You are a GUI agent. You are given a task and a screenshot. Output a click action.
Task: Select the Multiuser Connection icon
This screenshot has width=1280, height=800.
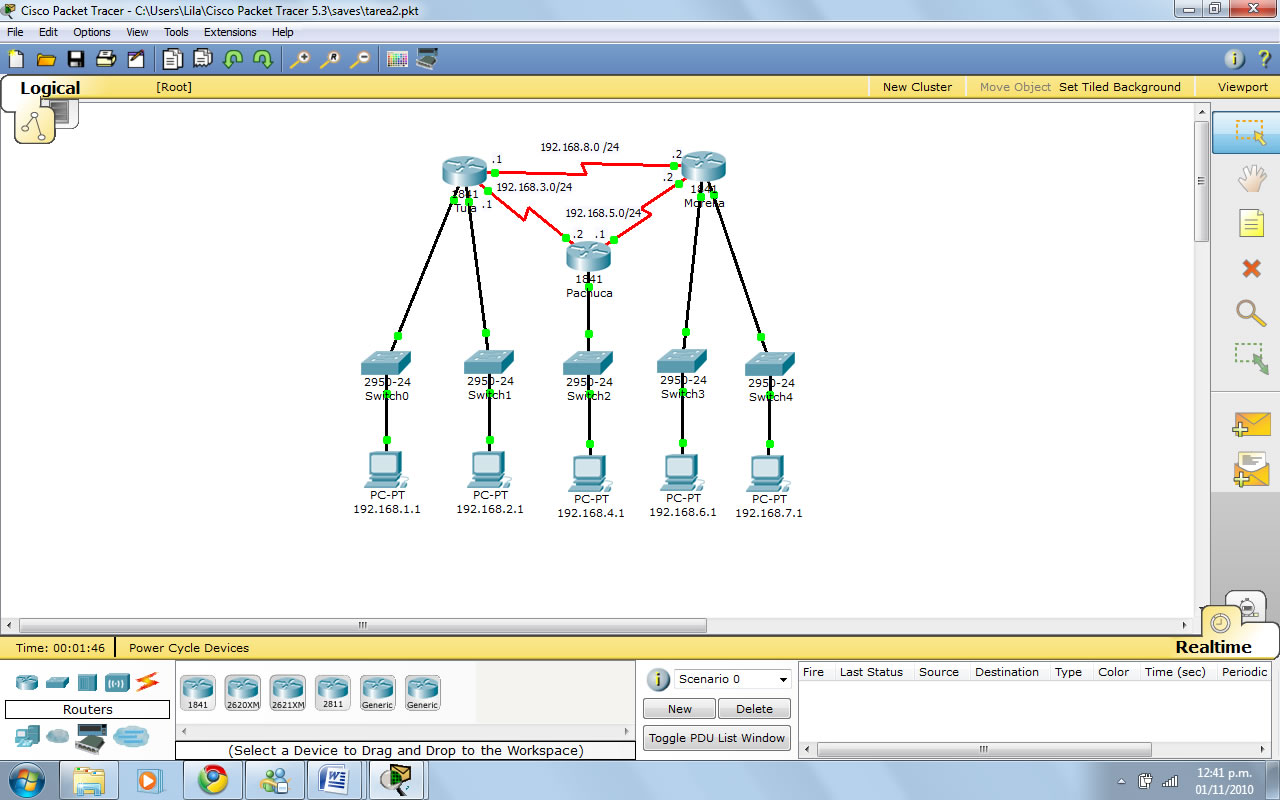[131, 737]
